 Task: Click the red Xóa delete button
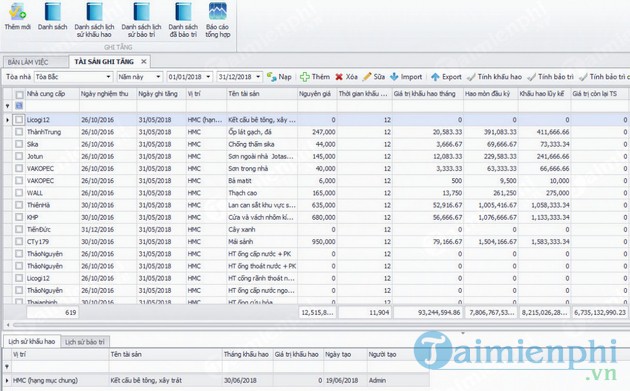(346, 76)
